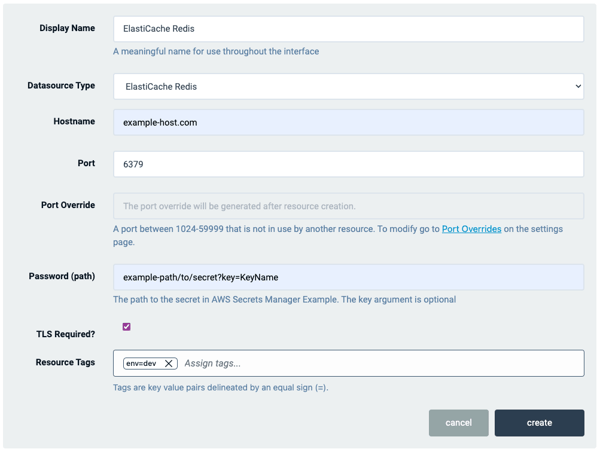
Task: Remove the env=dev tag with its X icon
Action: click(168, 363)
